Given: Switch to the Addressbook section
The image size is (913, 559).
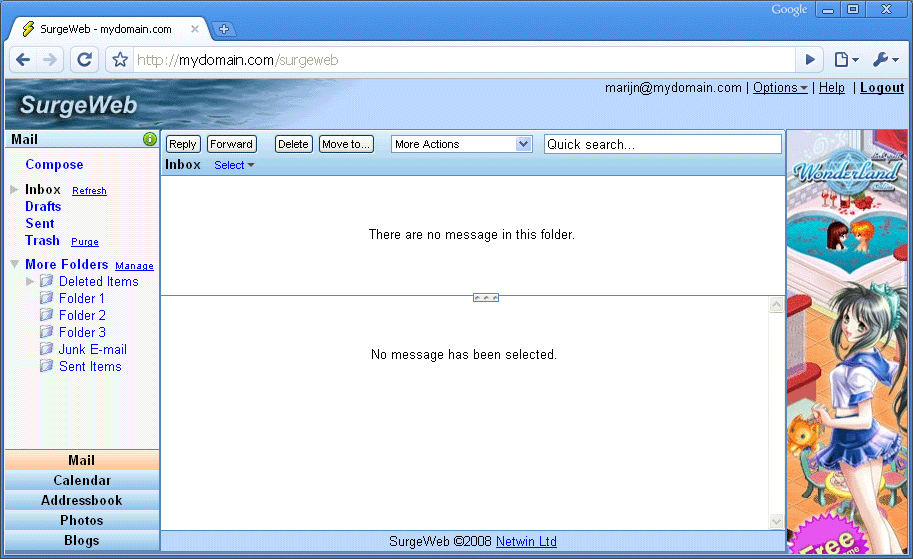Looking at the screenshot, I should [x=82, y=500].
